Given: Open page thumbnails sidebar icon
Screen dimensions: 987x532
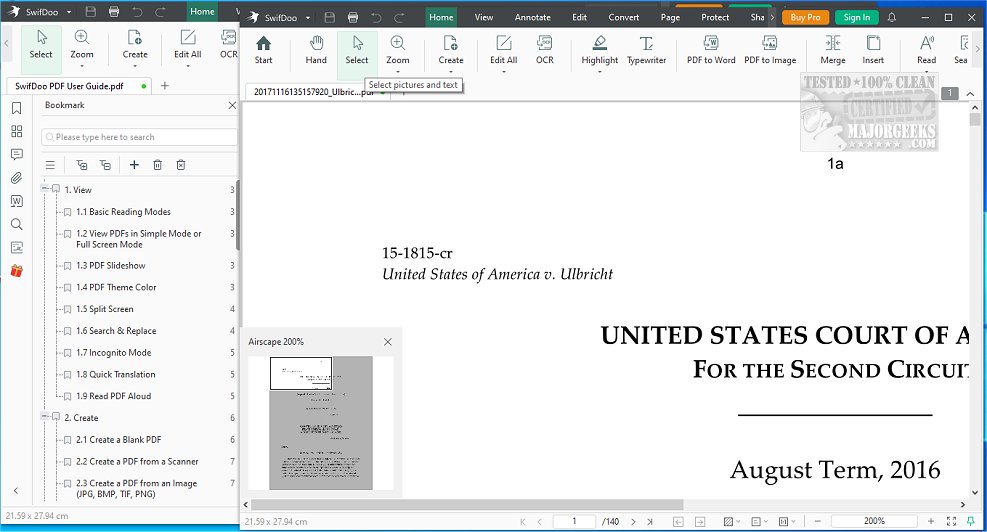Looking at the screenshot, I should tap(17, 131).
